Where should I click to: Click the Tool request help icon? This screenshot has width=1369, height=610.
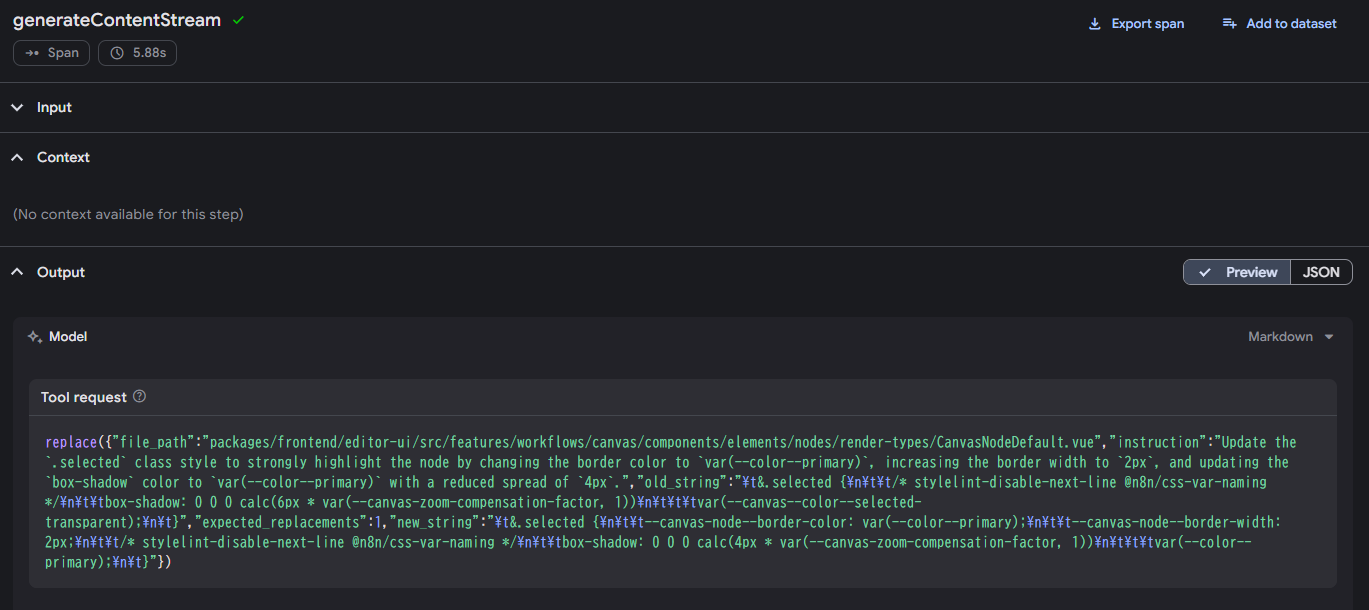pos(140,397)
